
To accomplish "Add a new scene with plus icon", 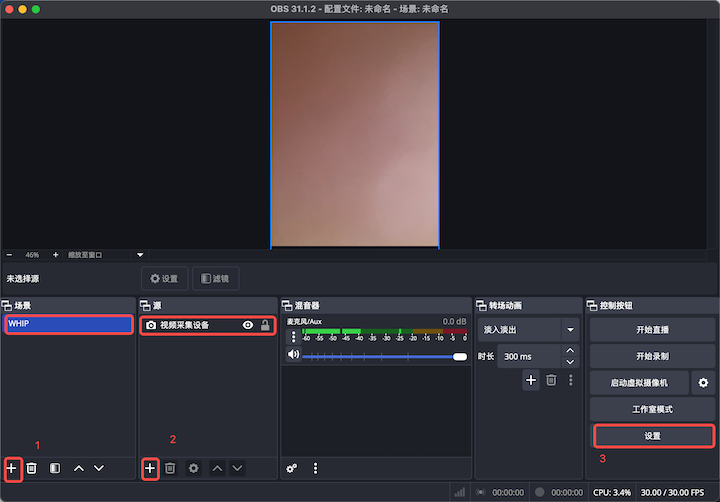I will click(12, 468).
